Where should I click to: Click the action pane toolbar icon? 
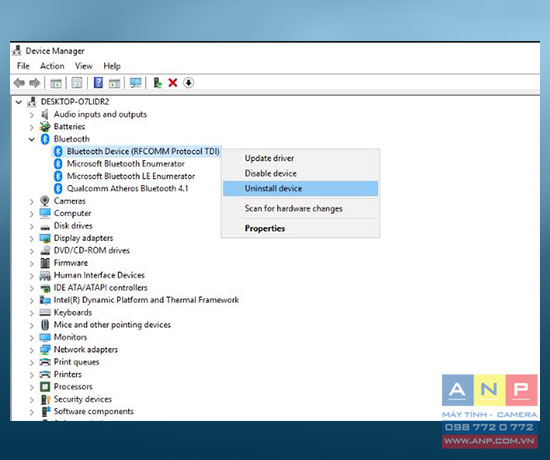[x=114, y=84]
